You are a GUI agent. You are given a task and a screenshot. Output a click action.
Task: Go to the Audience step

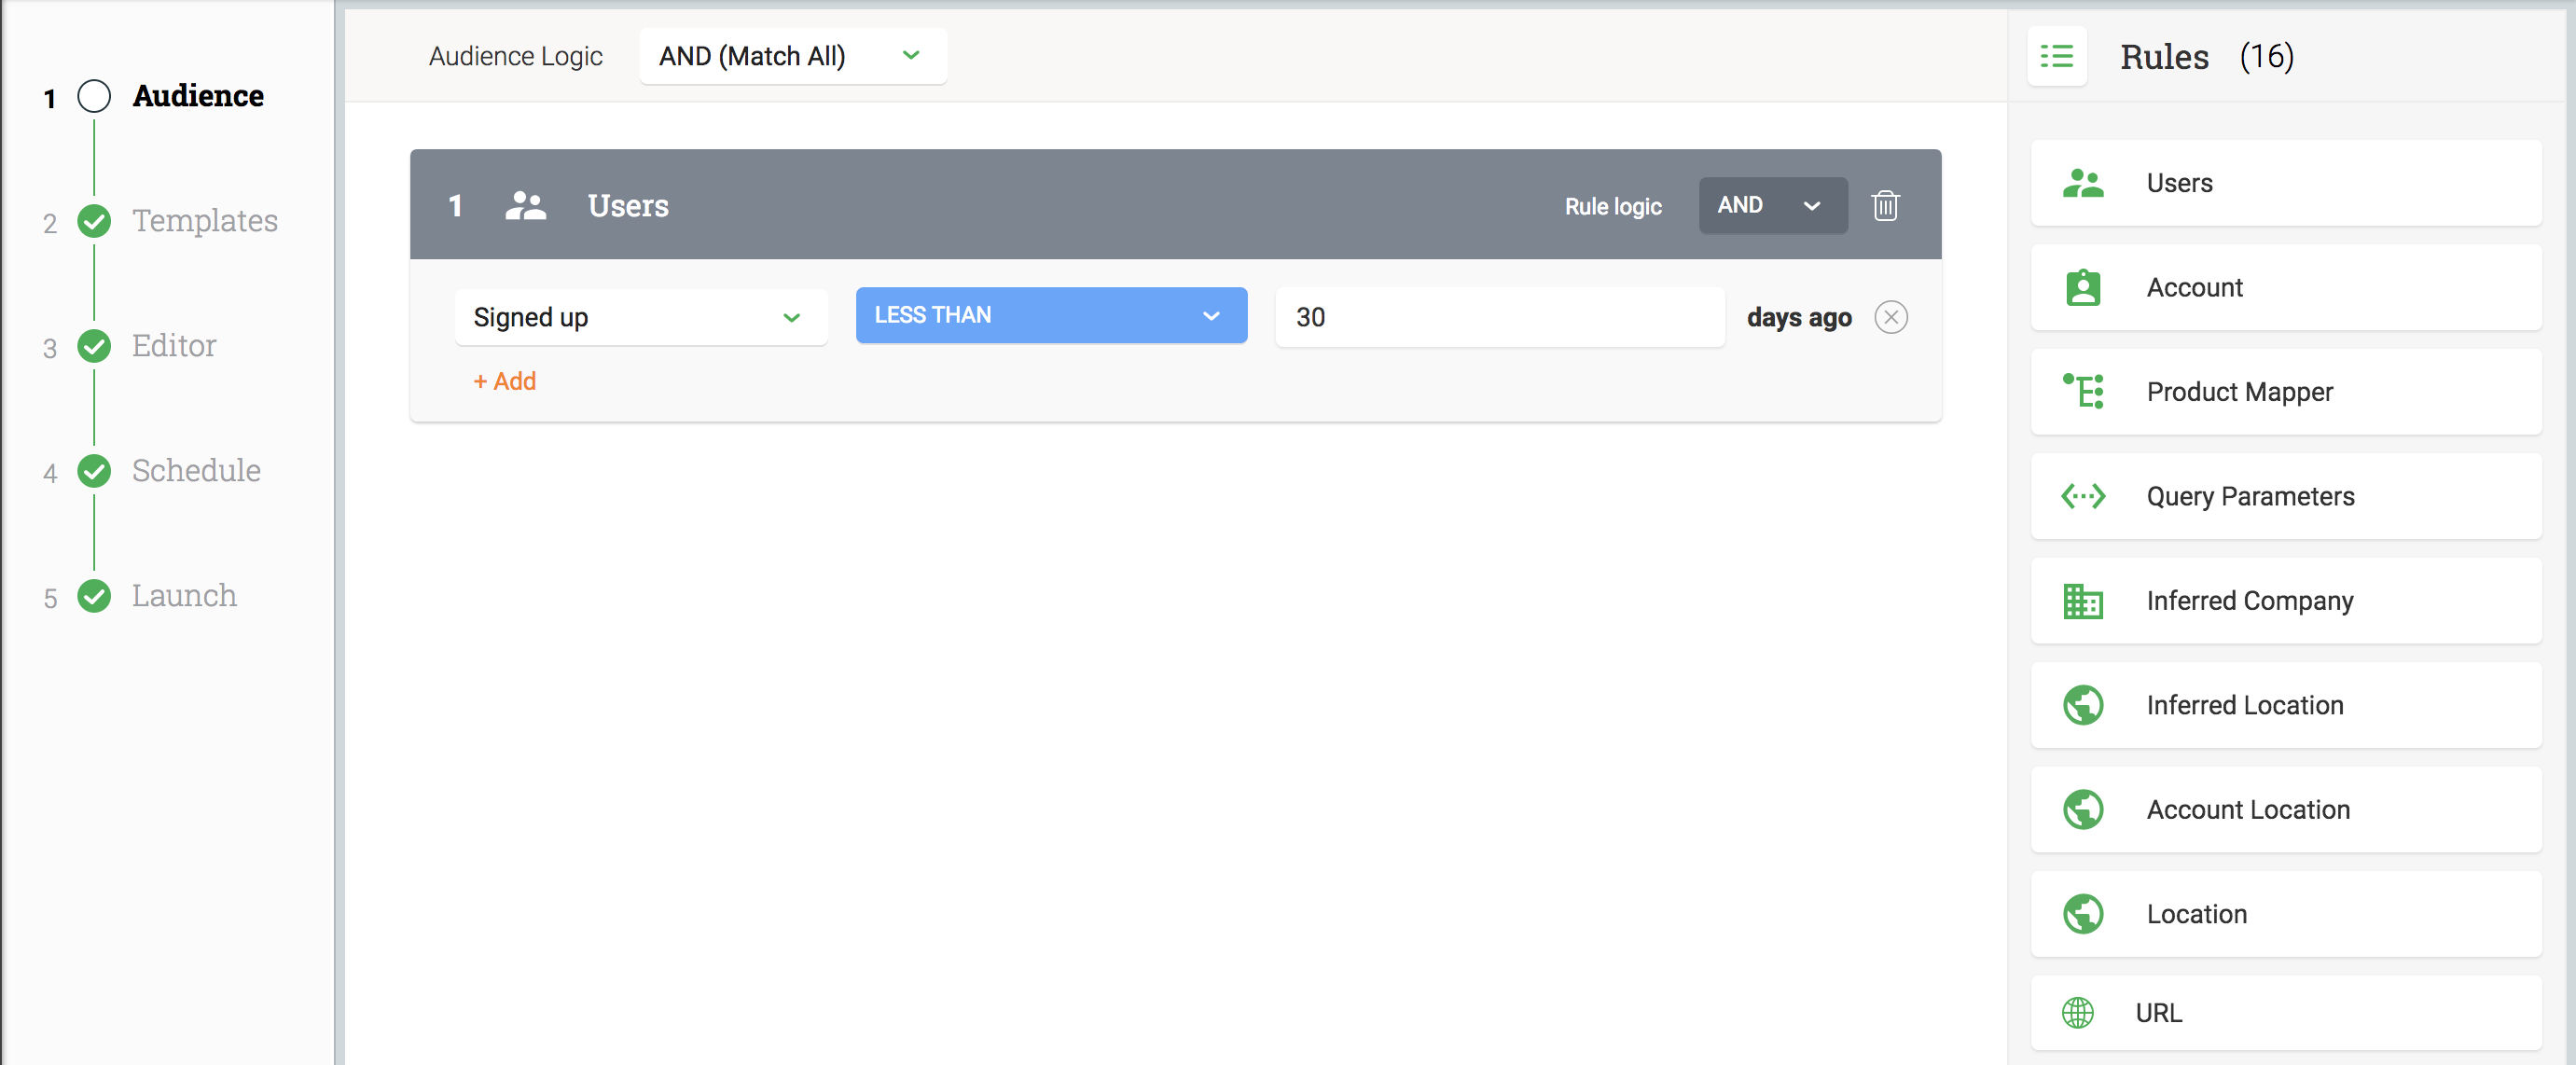point(198,96)
